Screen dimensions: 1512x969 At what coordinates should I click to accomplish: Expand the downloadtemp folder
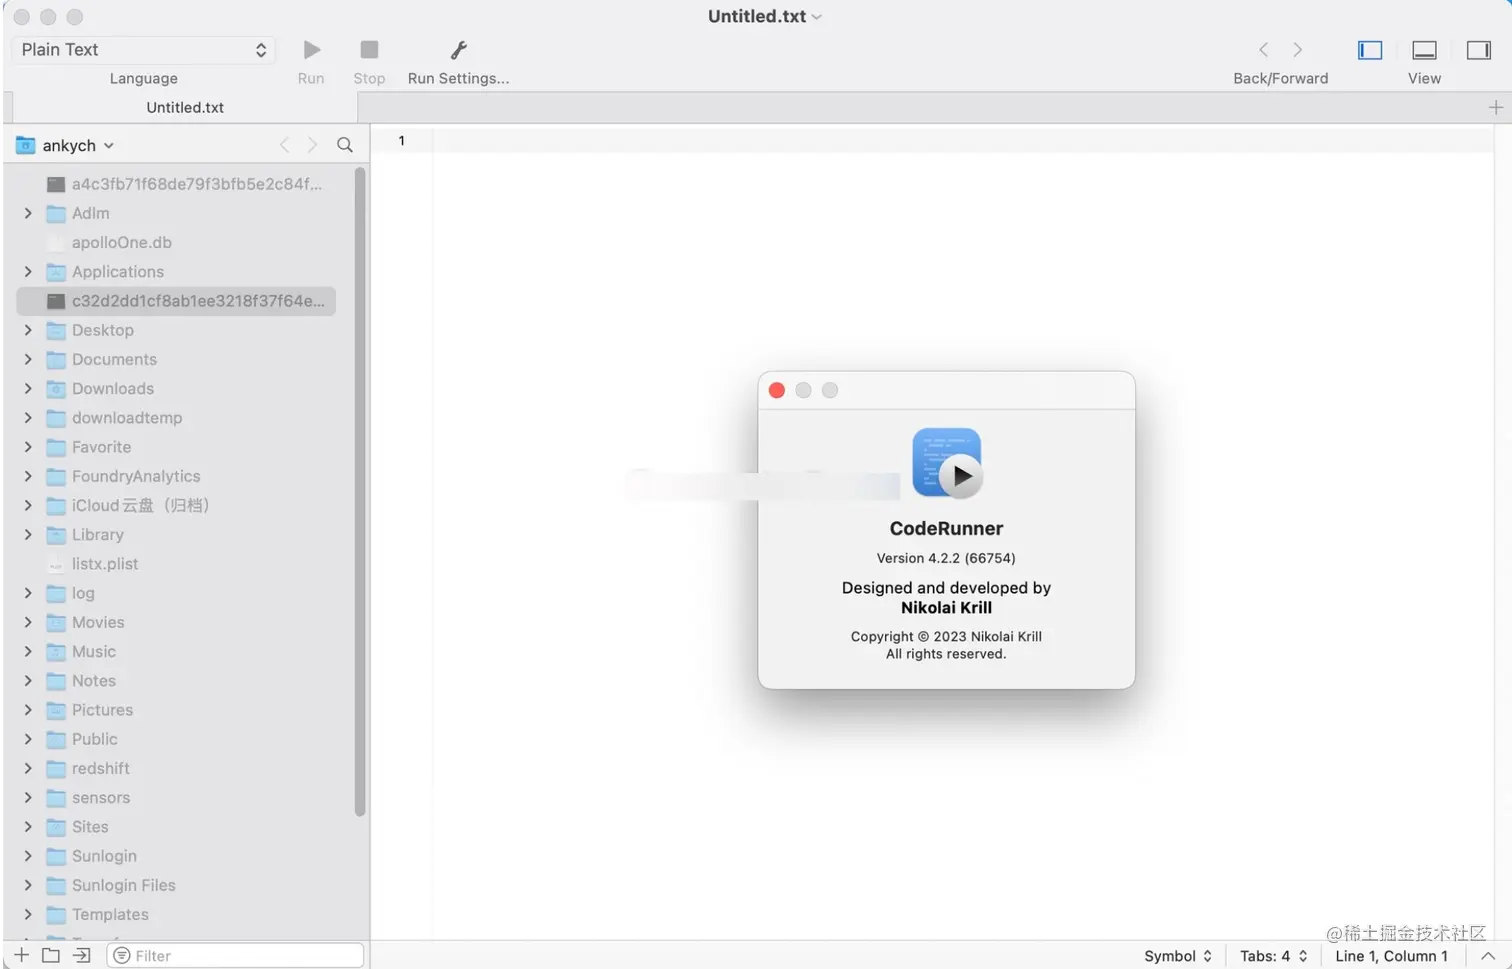(x=28, y=418)
